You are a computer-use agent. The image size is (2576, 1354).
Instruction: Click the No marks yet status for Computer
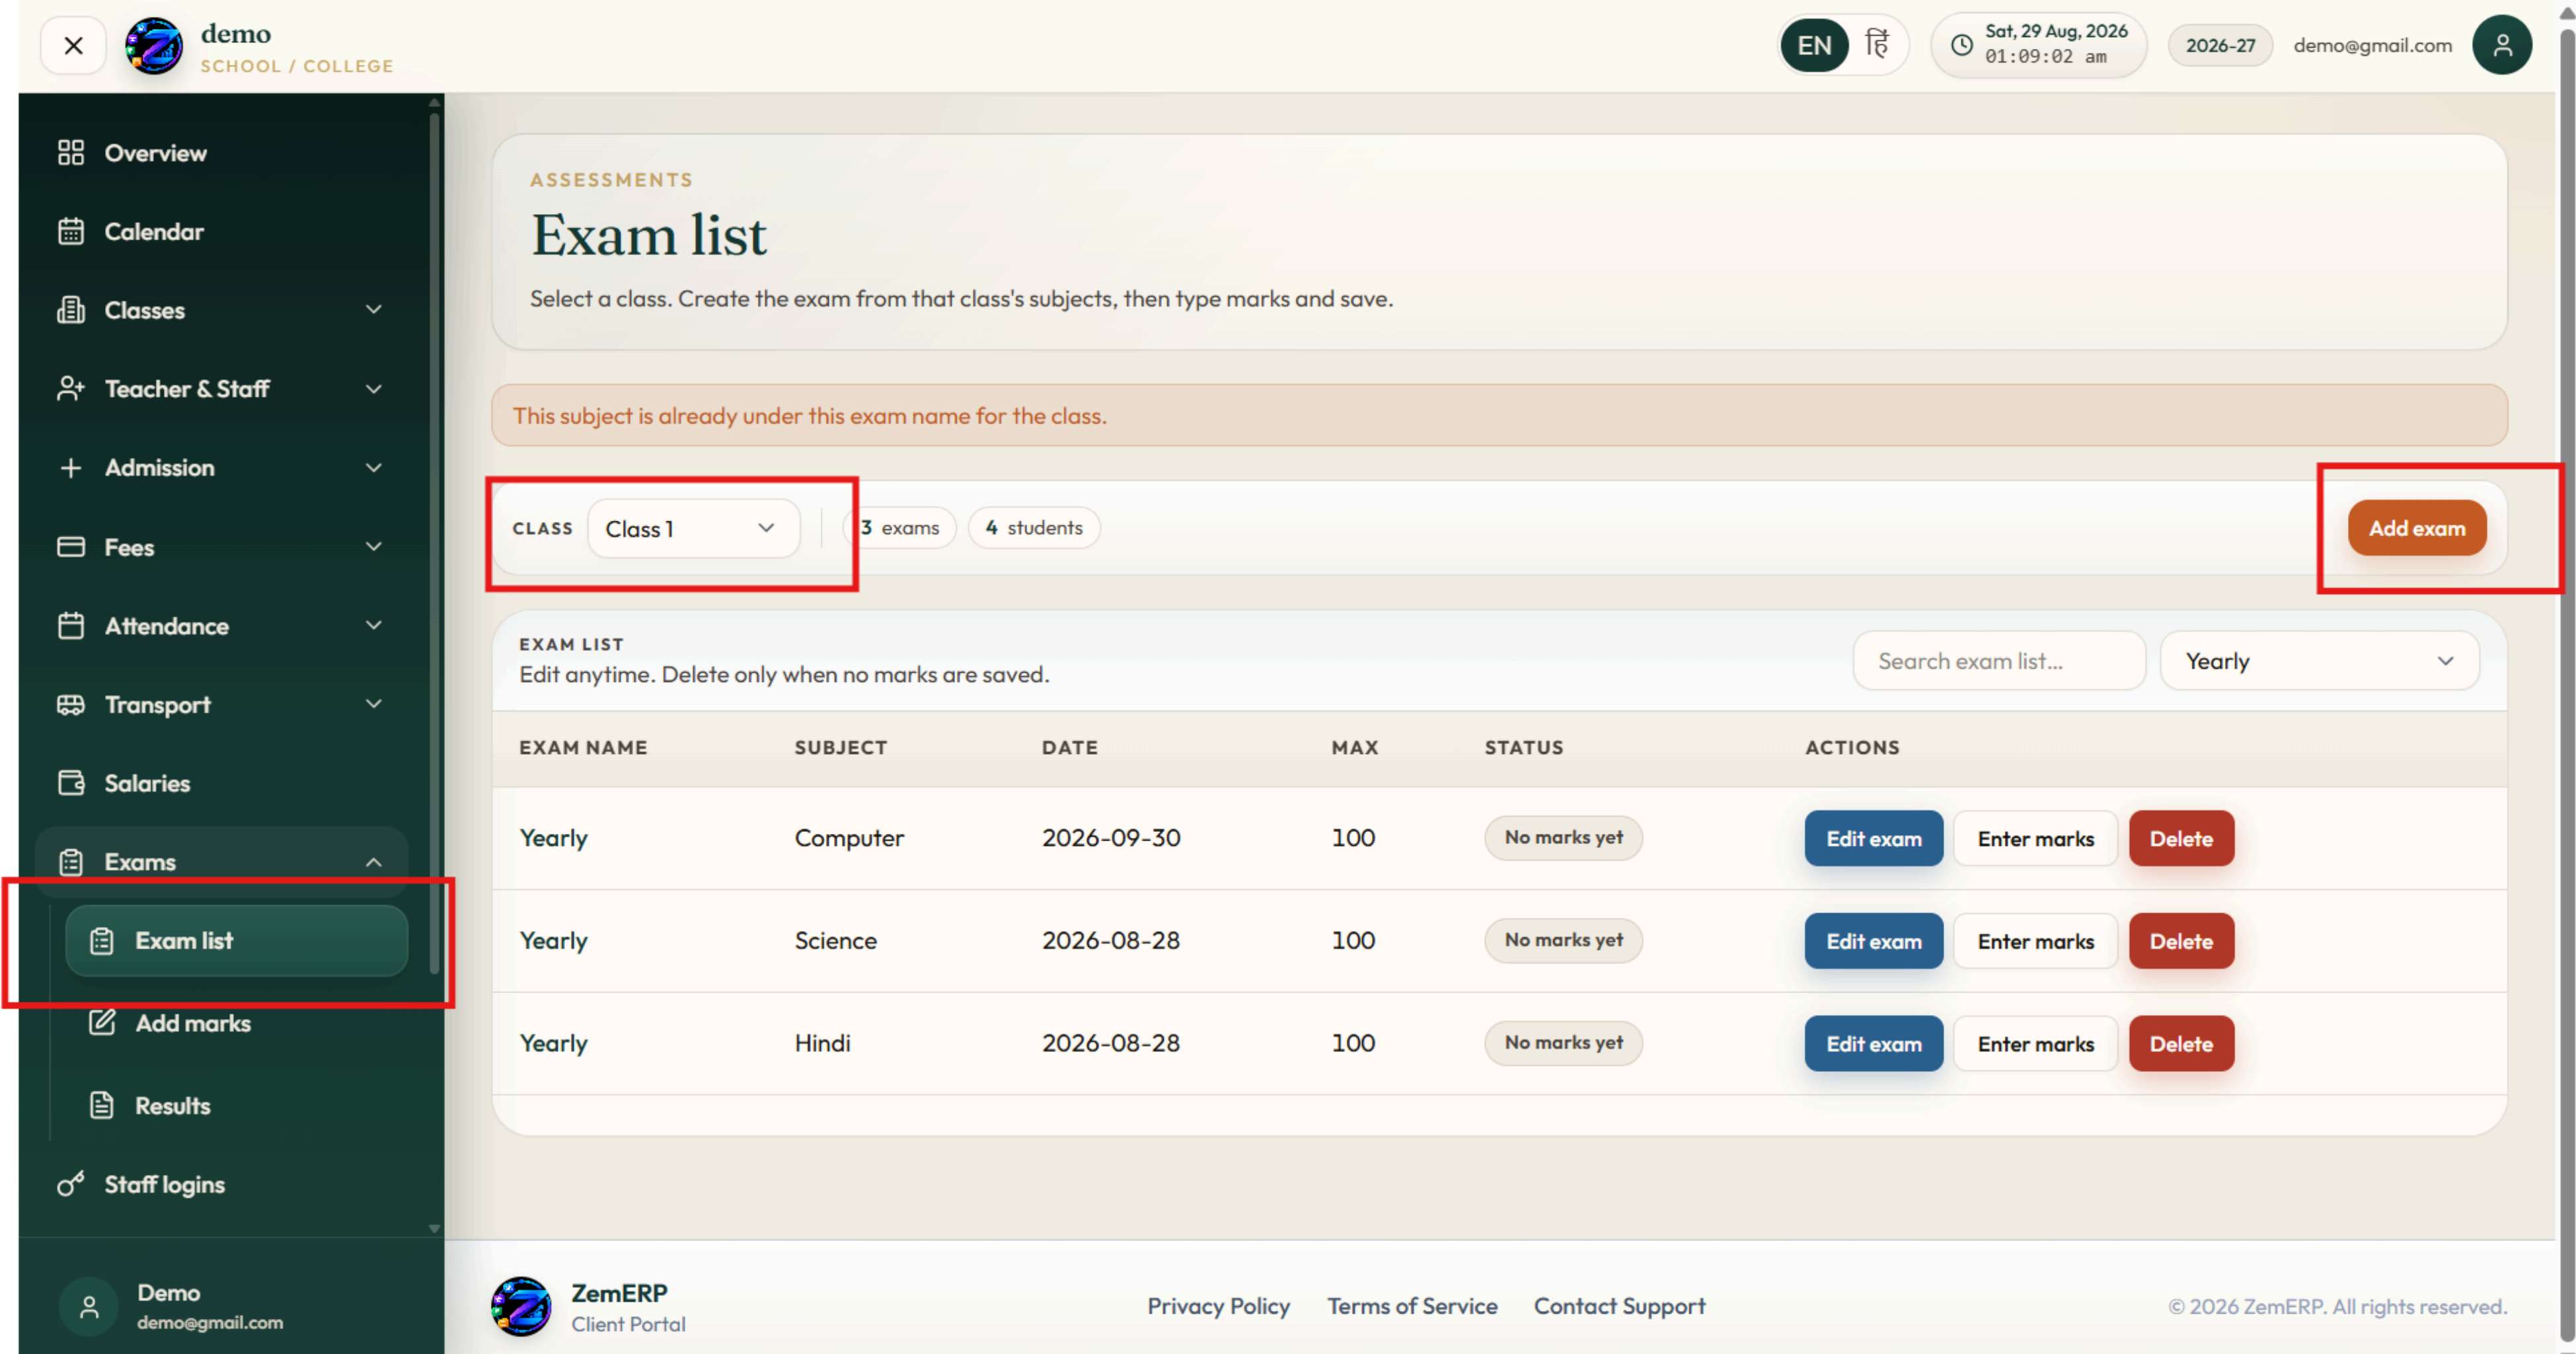pos(1564,837)
